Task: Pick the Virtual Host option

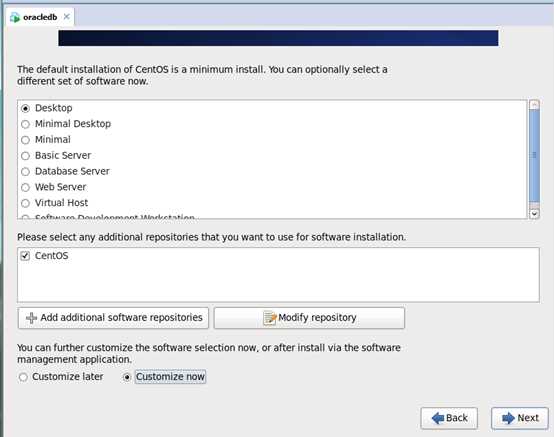Action: pos(25,203)
